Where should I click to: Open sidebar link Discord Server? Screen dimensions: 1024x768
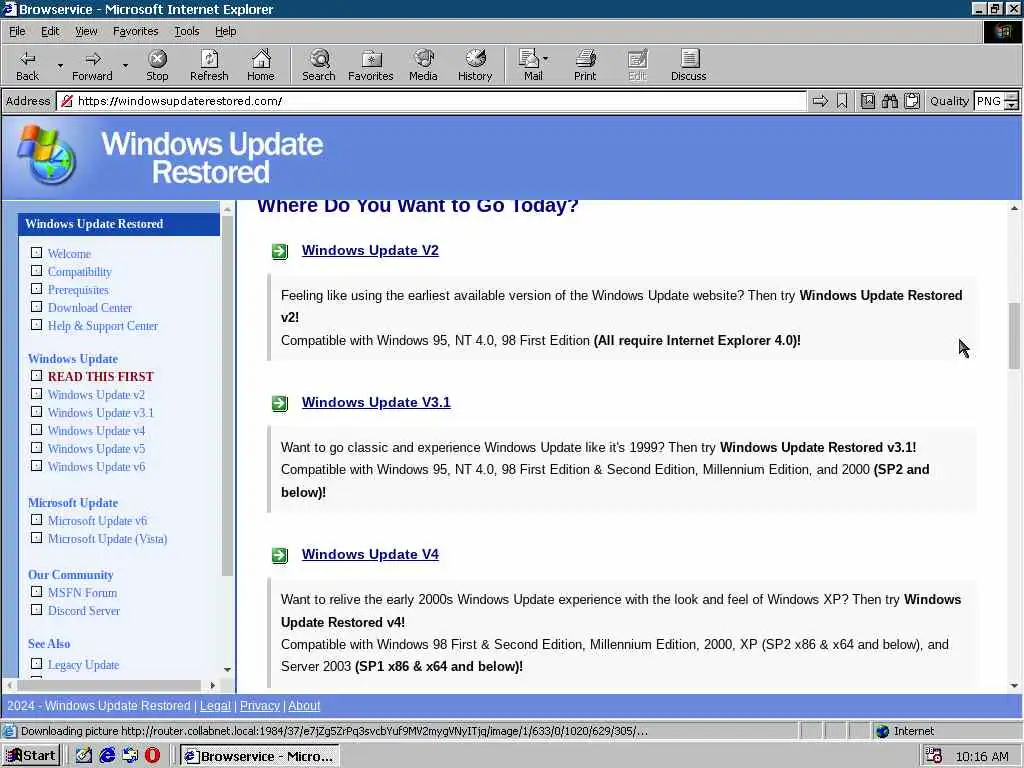[84, 611]
